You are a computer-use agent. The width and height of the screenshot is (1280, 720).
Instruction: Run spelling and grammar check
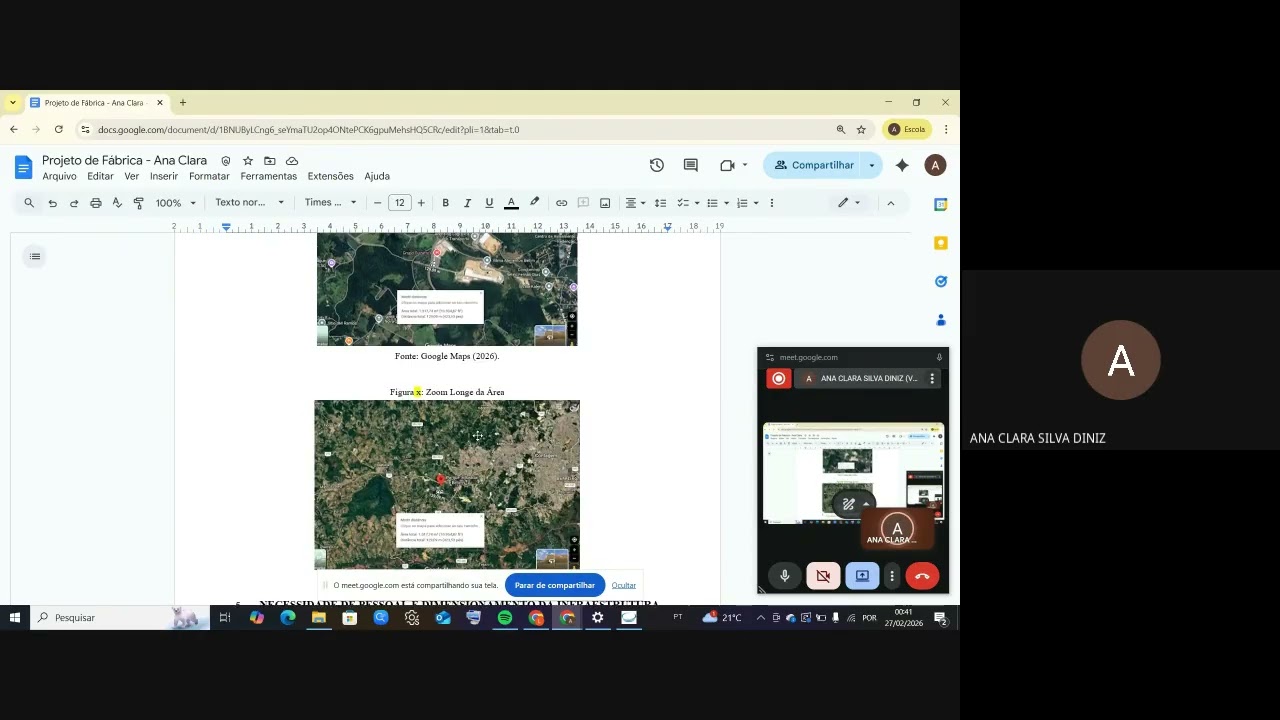pos(117,203)
